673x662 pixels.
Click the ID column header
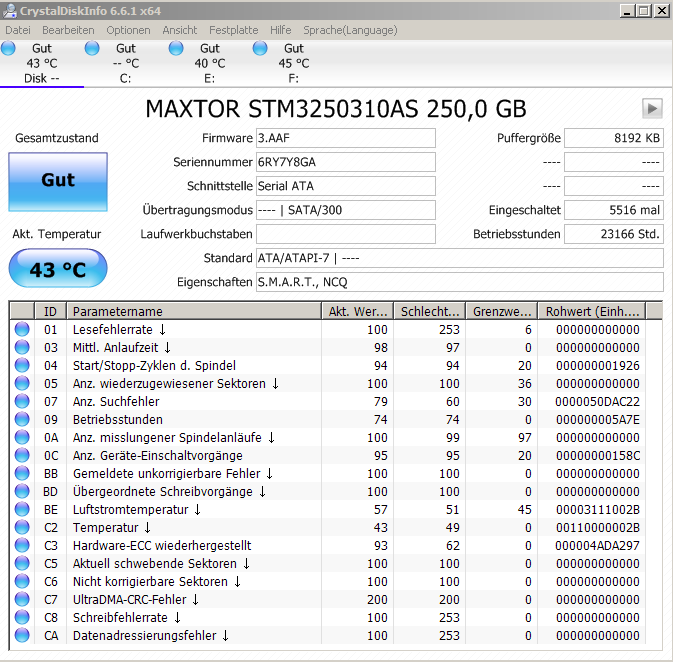click(x=50, y=311)
